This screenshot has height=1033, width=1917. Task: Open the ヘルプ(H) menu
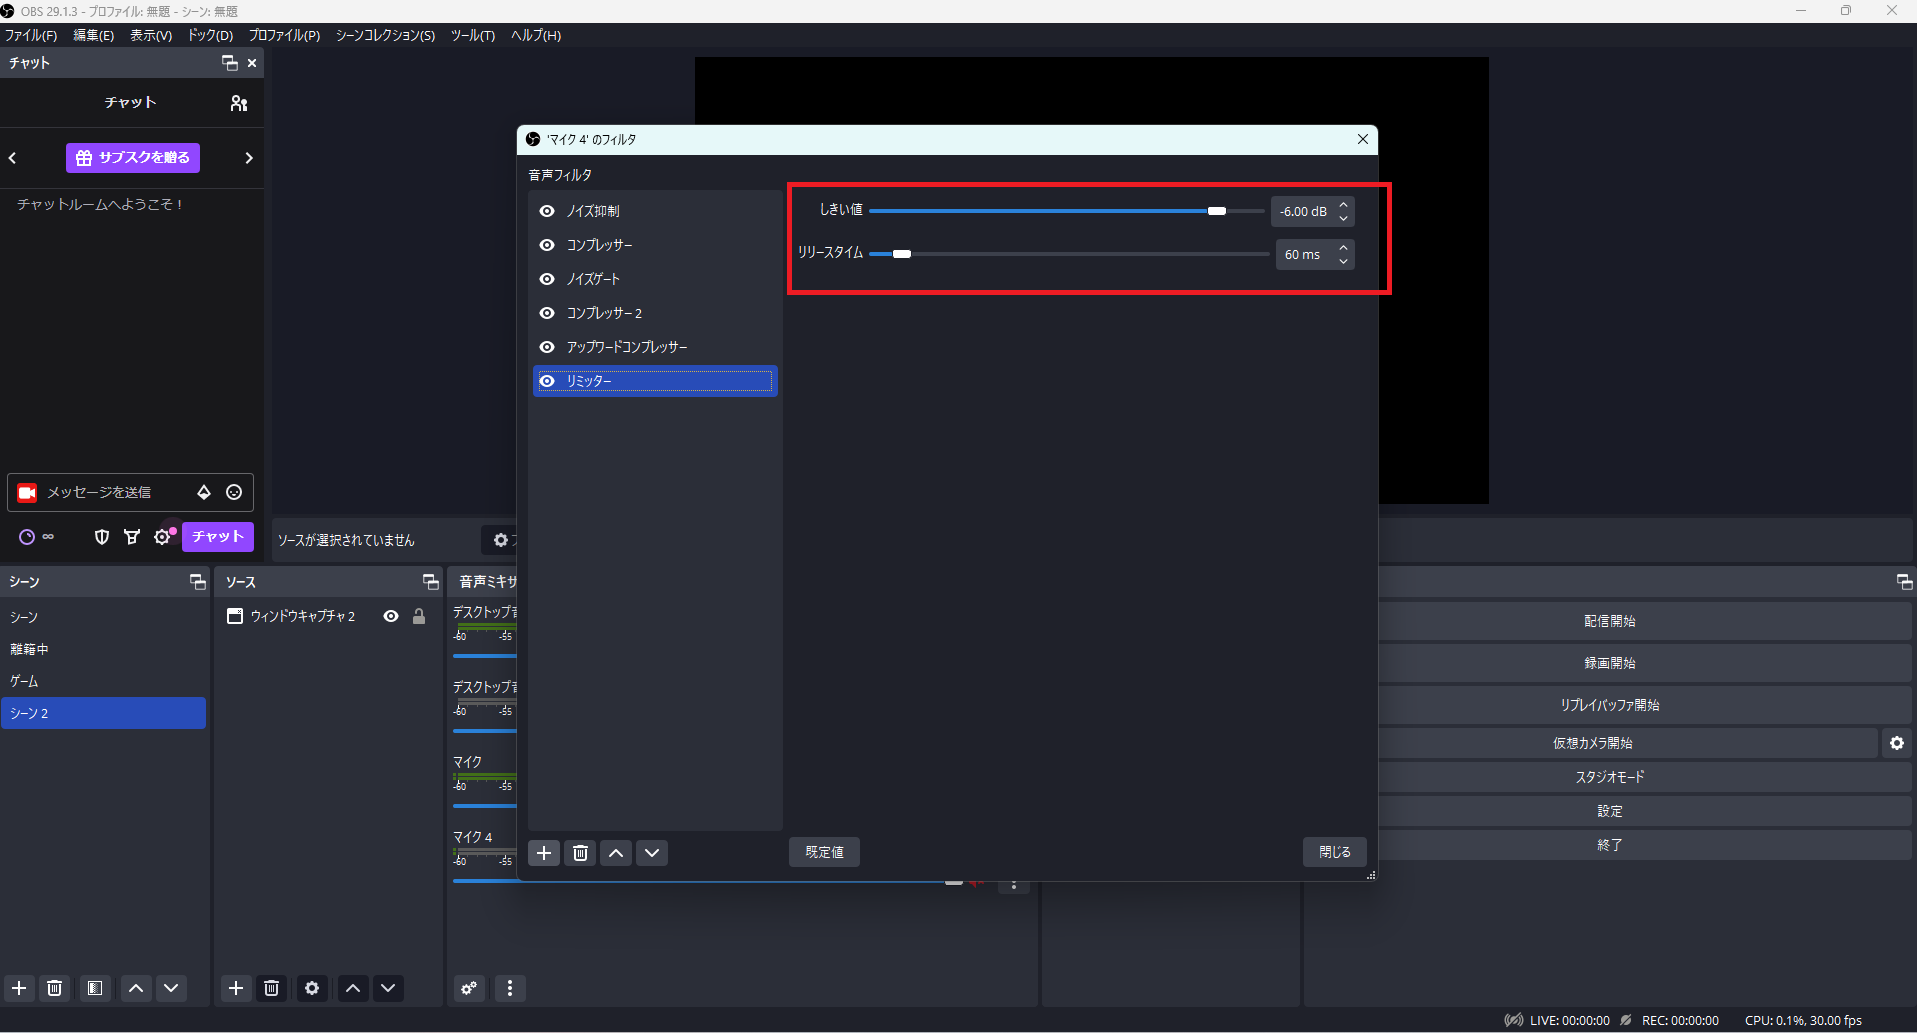pos(536,35)
